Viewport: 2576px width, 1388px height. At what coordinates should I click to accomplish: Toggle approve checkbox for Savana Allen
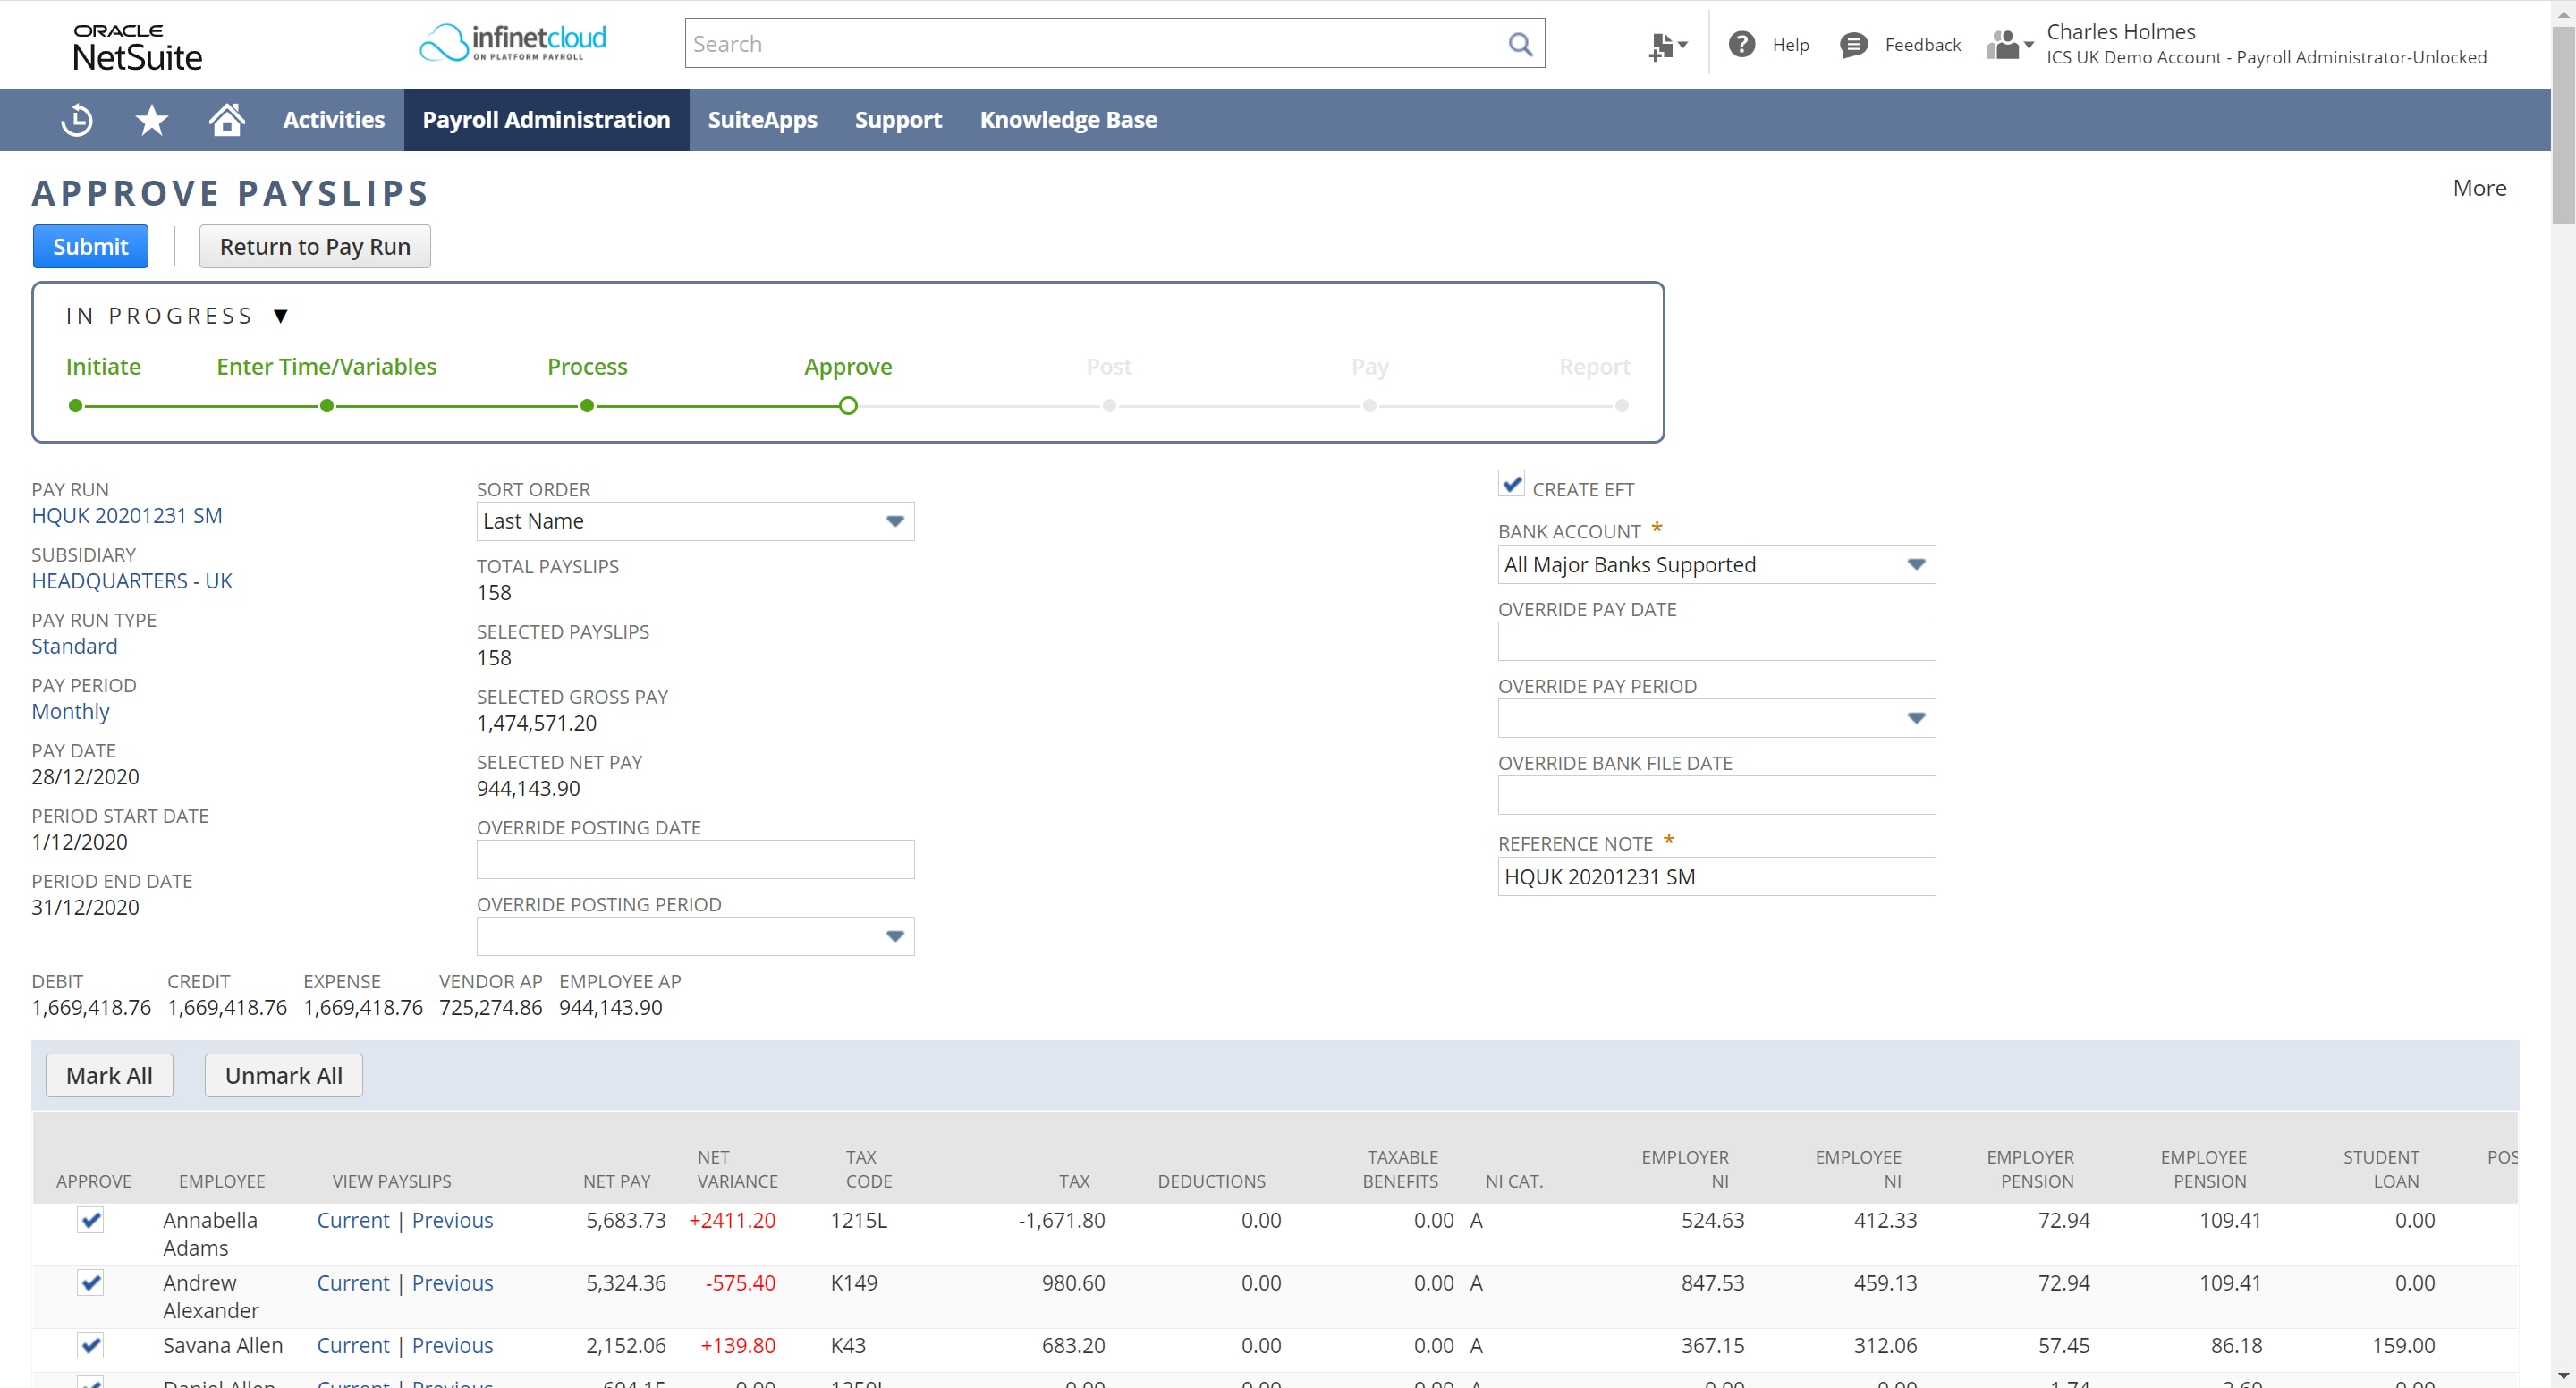click(x=91, y=1345)
